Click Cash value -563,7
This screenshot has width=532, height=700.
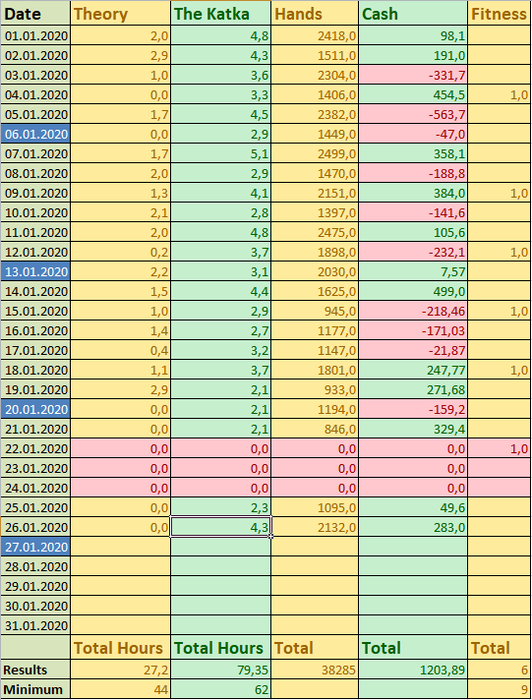pyautogui.click(x=413, y=114)
